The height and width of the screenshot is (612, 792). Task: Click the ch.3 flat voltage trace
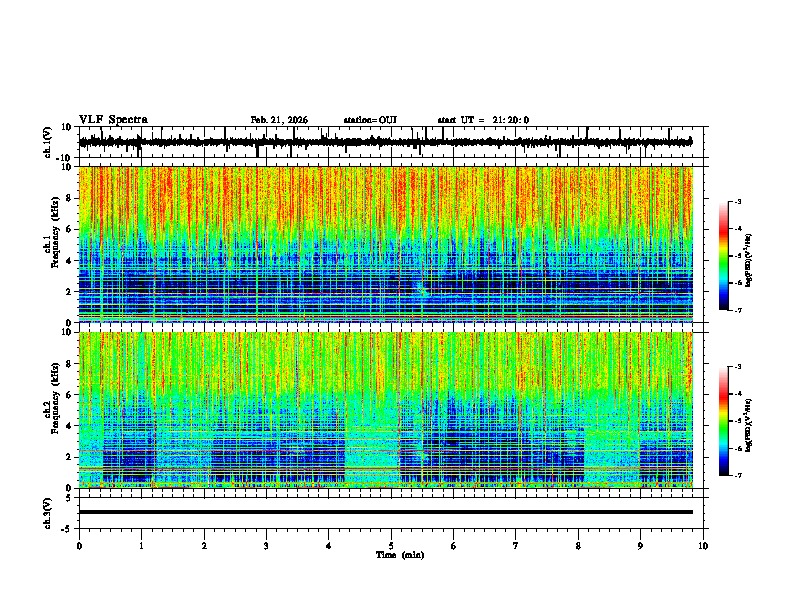(385, 512)
